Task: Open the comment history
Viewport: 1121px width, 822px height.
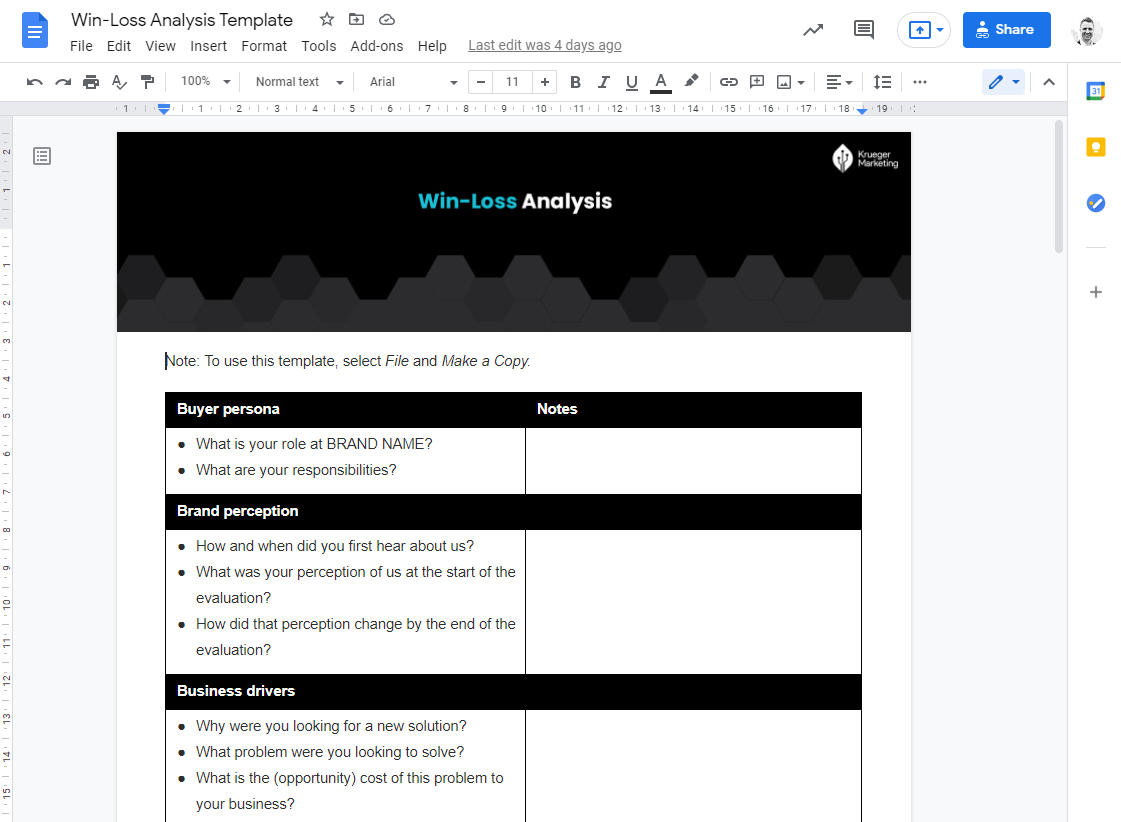Action: point(864,30)
